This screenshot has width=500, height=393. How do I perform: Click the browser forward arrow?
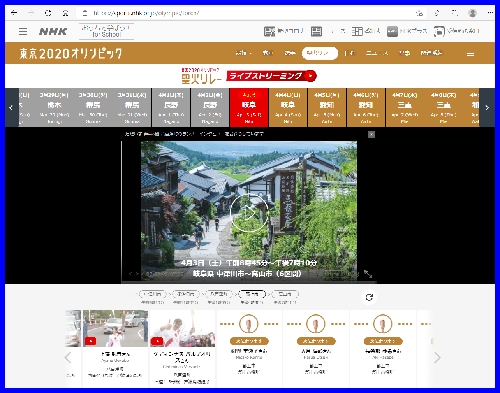click(x=31, y=13)
